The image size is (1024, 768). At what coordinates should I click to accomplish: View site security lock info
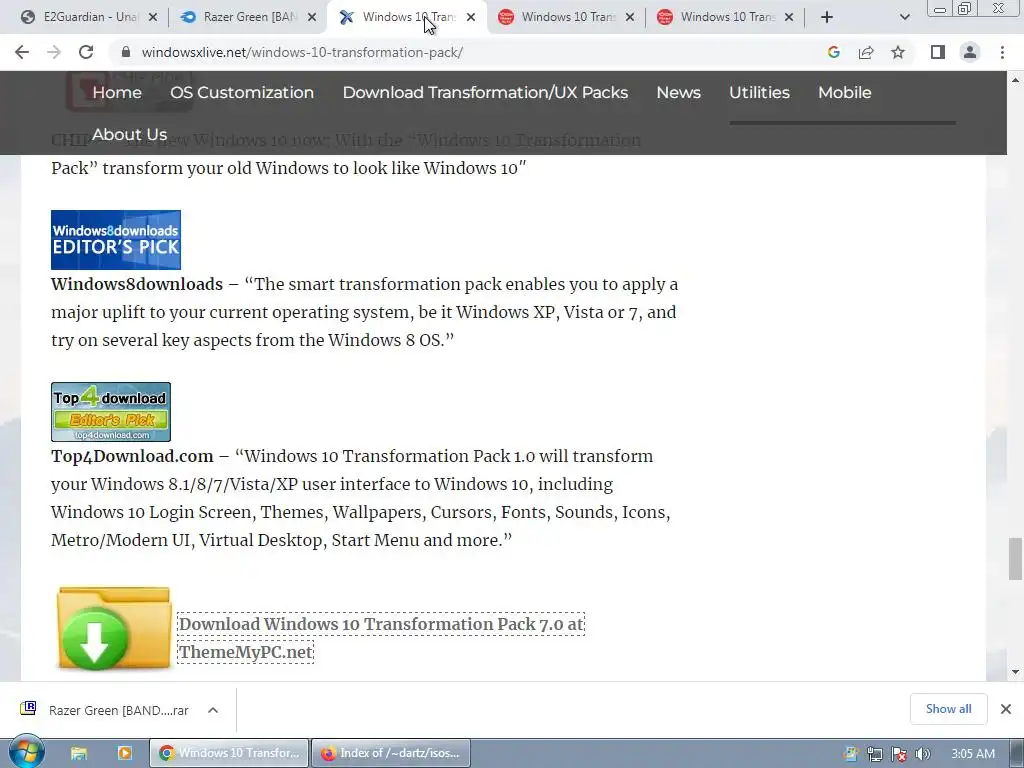[126, 52]
